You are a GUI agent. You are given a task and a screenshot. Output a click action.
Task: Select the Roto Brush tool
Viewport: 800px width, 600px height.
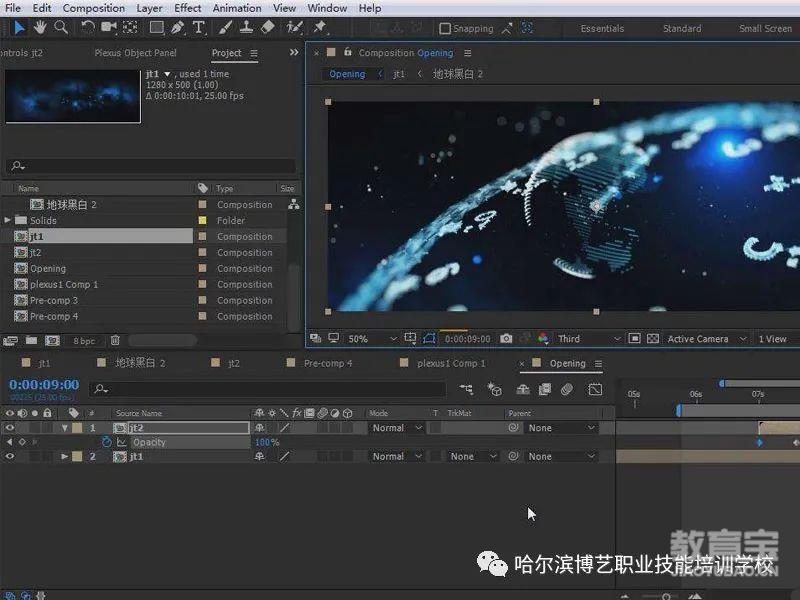(294, 27)
